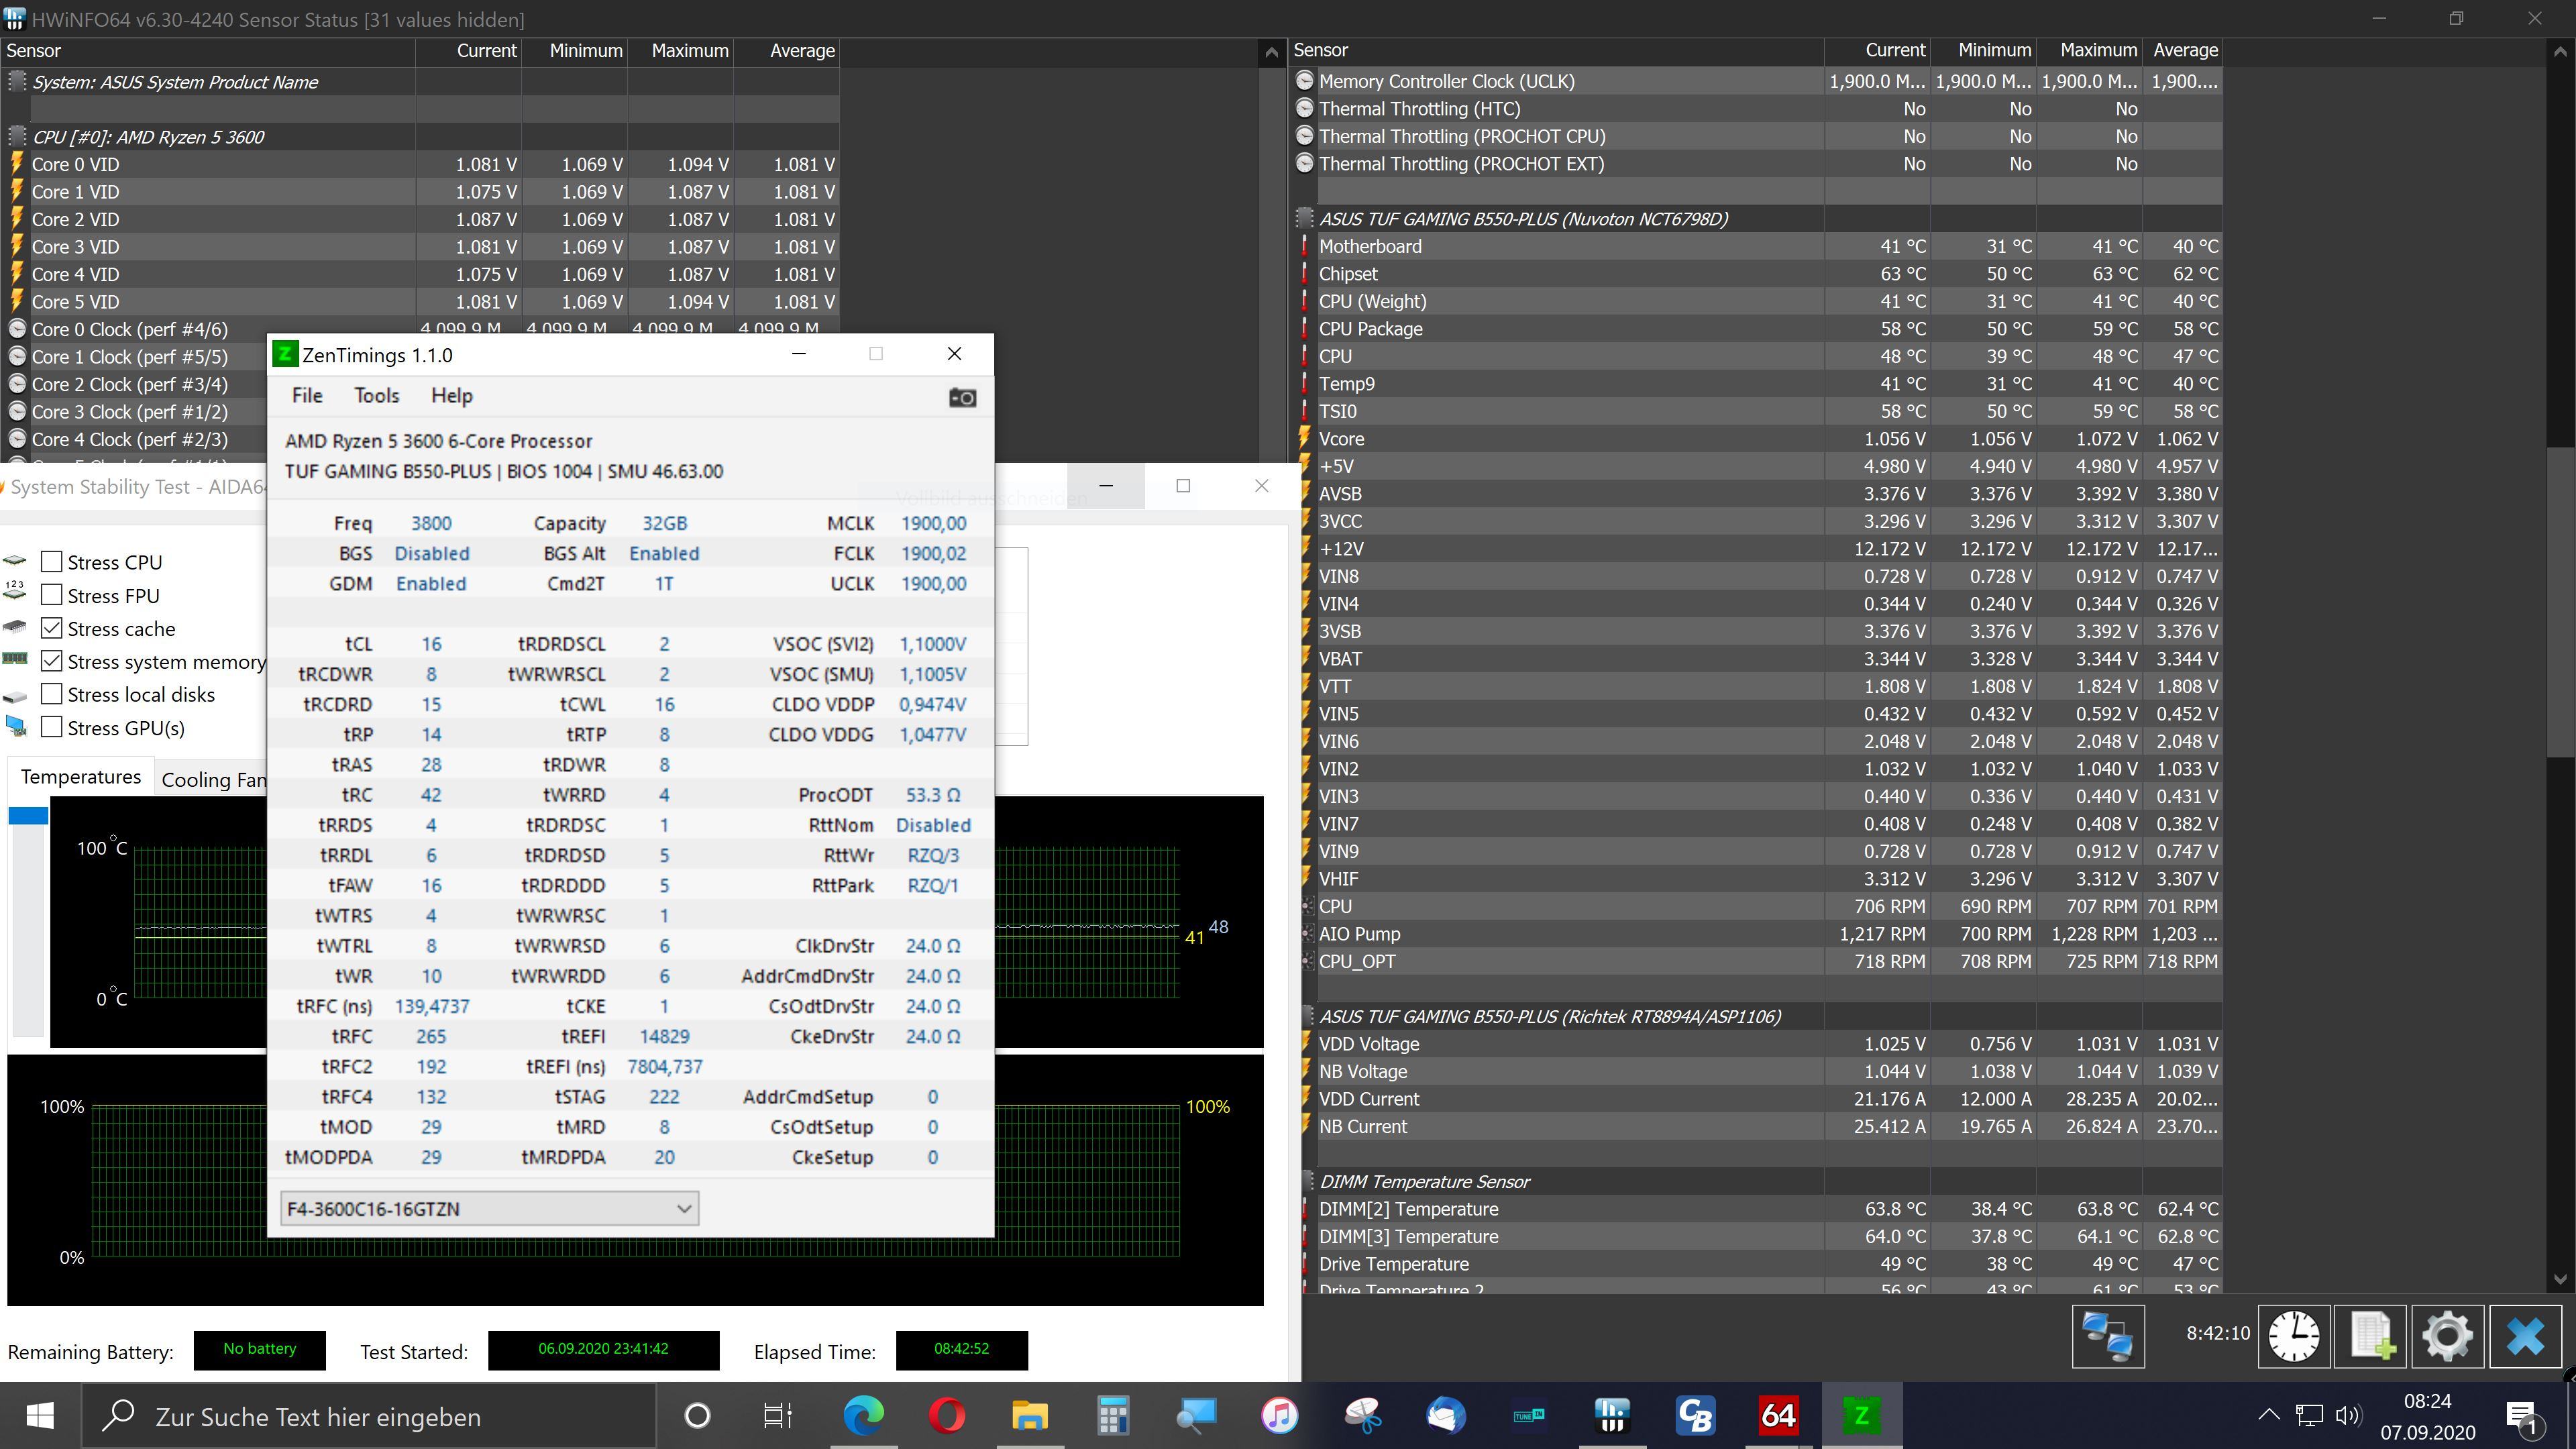Click the ZenTimings screenshot camera icon

pos(962,397)
